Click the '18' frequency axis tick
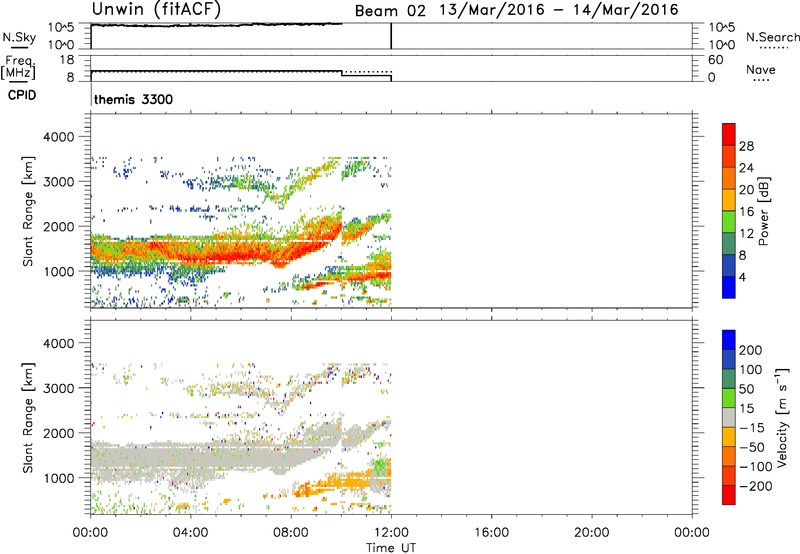800x554 pixels. tap(67, 60)
